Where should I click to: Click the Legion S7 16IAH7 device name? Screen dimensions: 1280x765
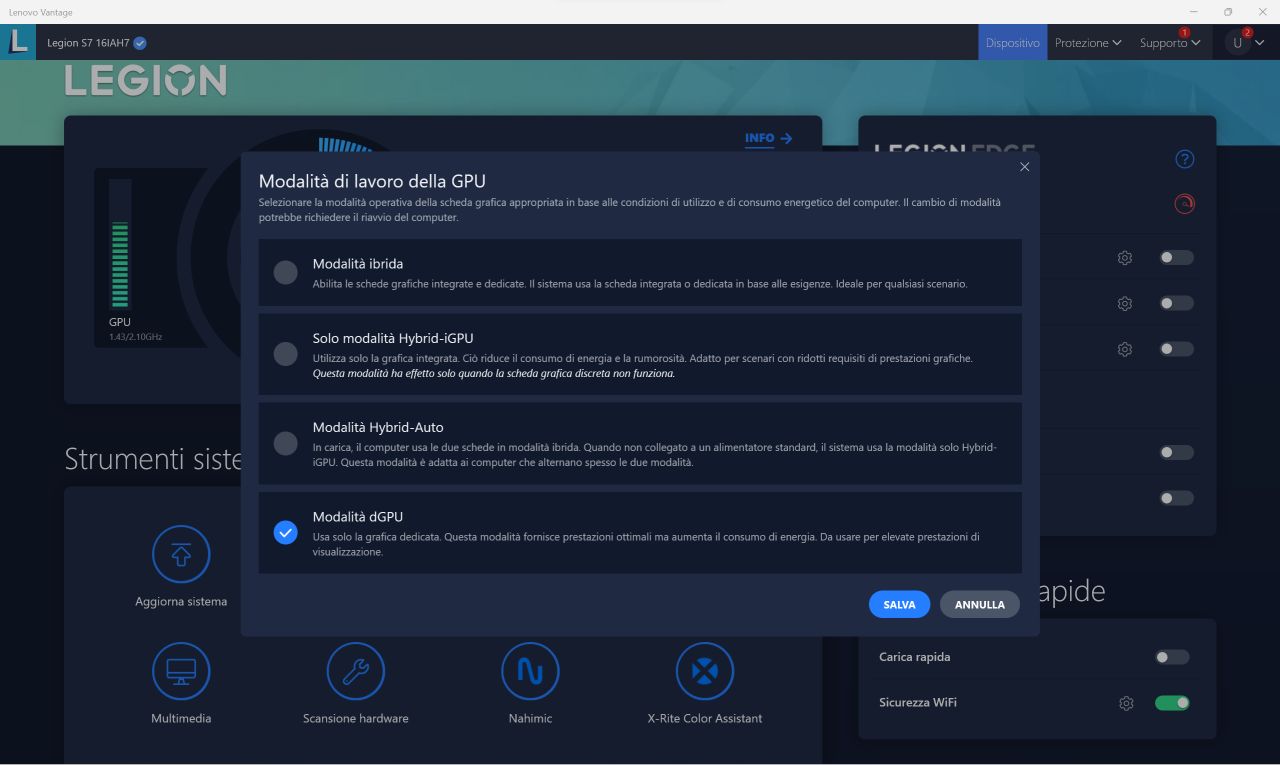(88, 43)
